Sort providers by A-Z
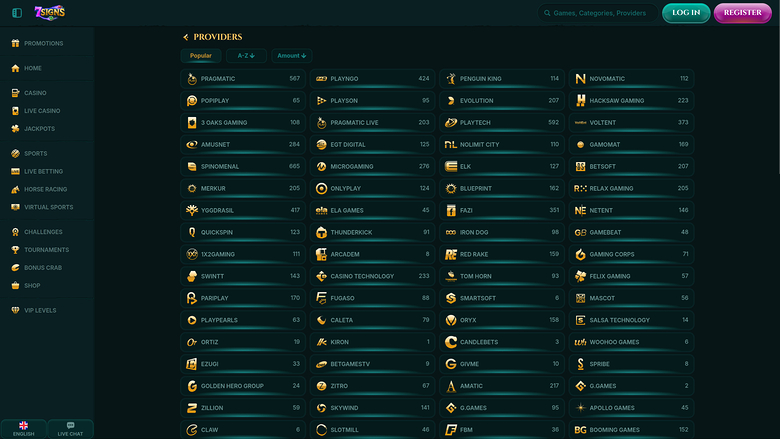The image size is (780, 439). click(246, 56)
